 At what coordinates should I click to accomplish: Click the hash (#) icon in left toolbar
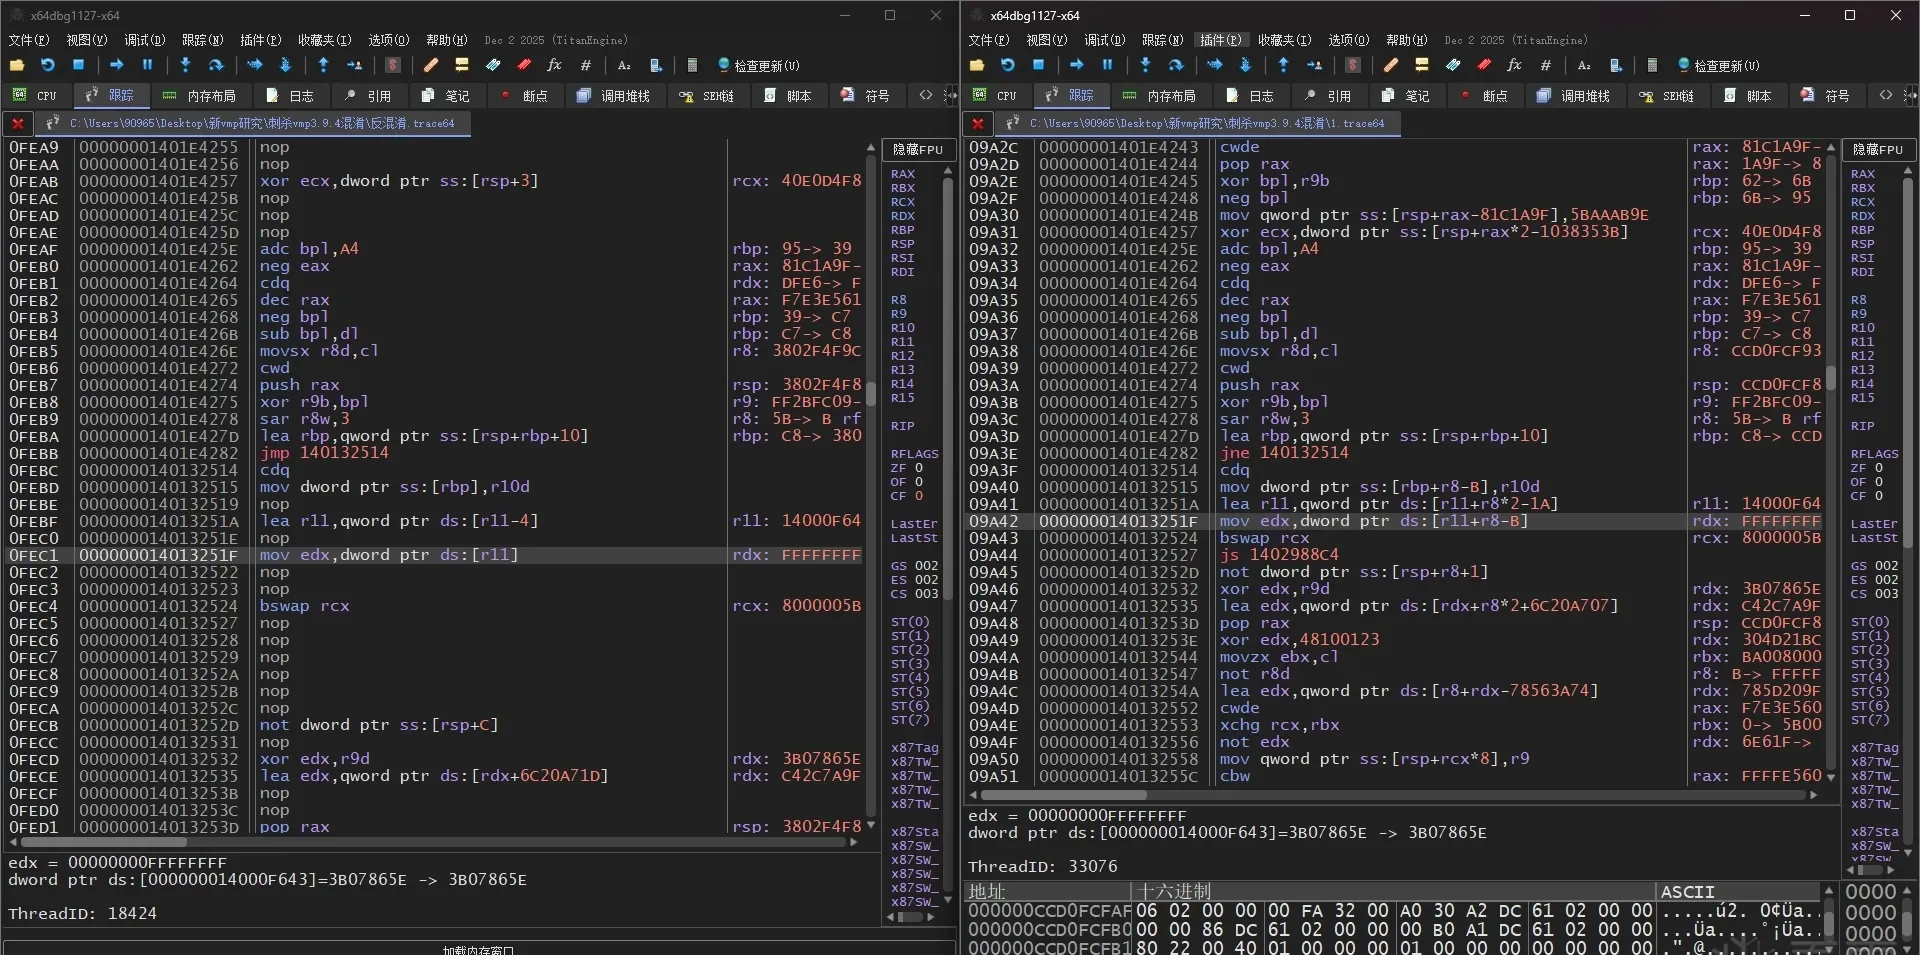586,65
